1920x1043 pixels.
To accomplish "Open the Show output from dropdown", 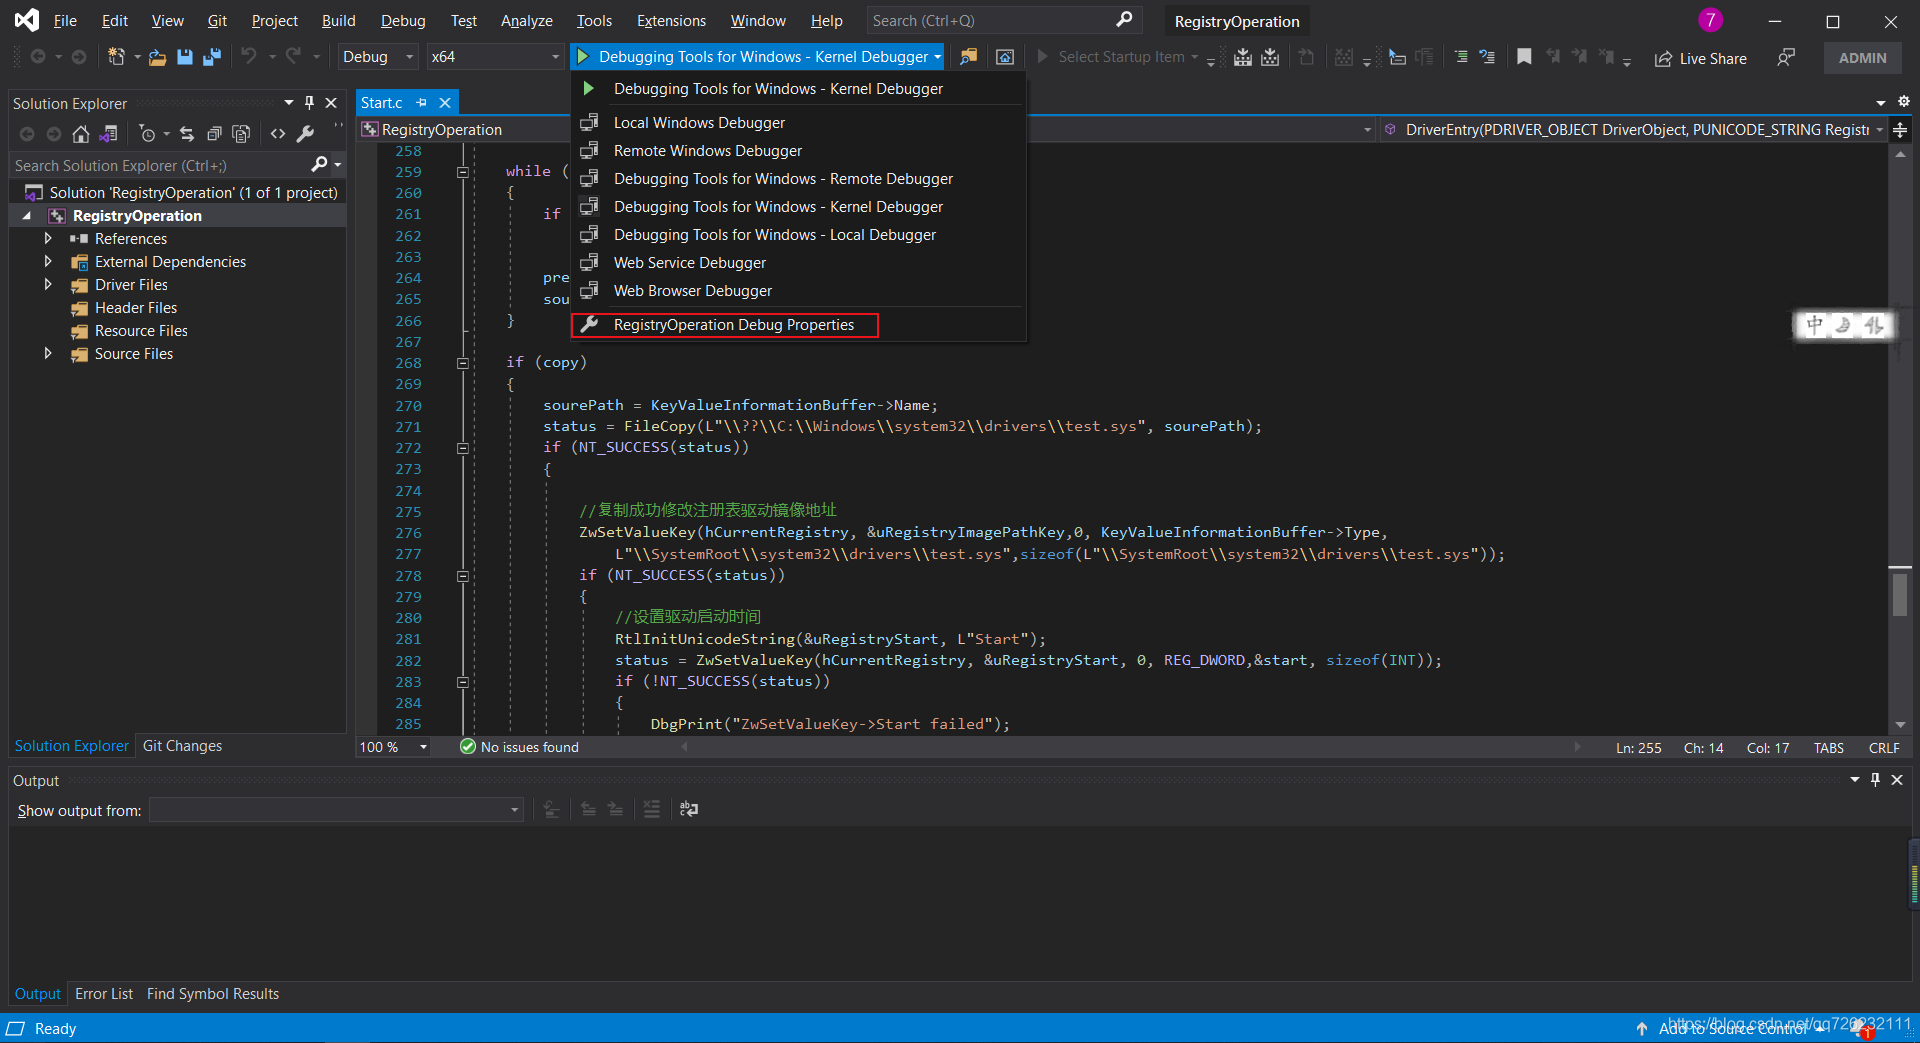I will pyautogui.click(x=336, y=810).
